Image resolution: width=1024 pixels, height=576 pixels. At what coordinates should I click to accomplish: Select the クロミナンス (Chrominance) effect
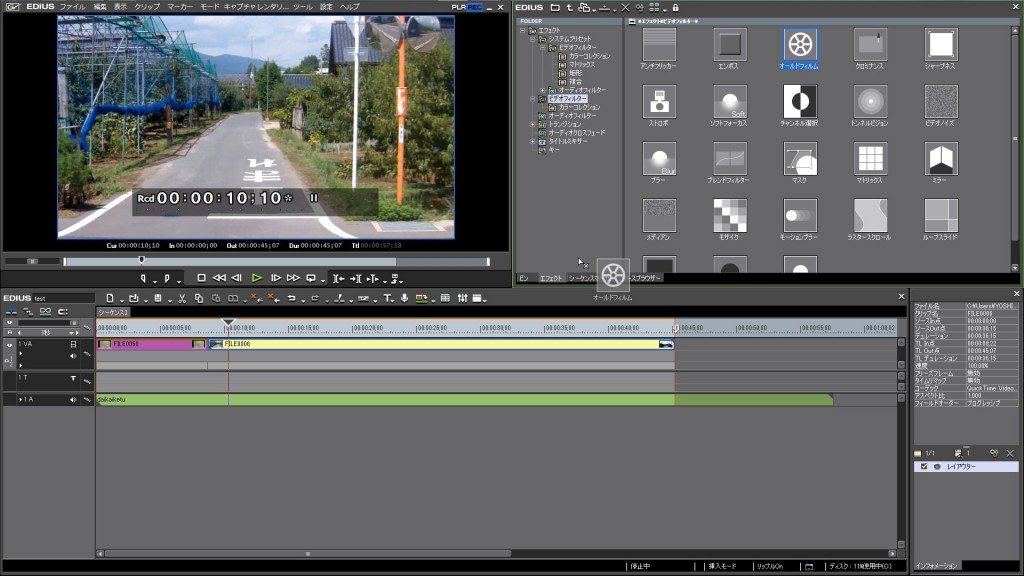(870, 45)
